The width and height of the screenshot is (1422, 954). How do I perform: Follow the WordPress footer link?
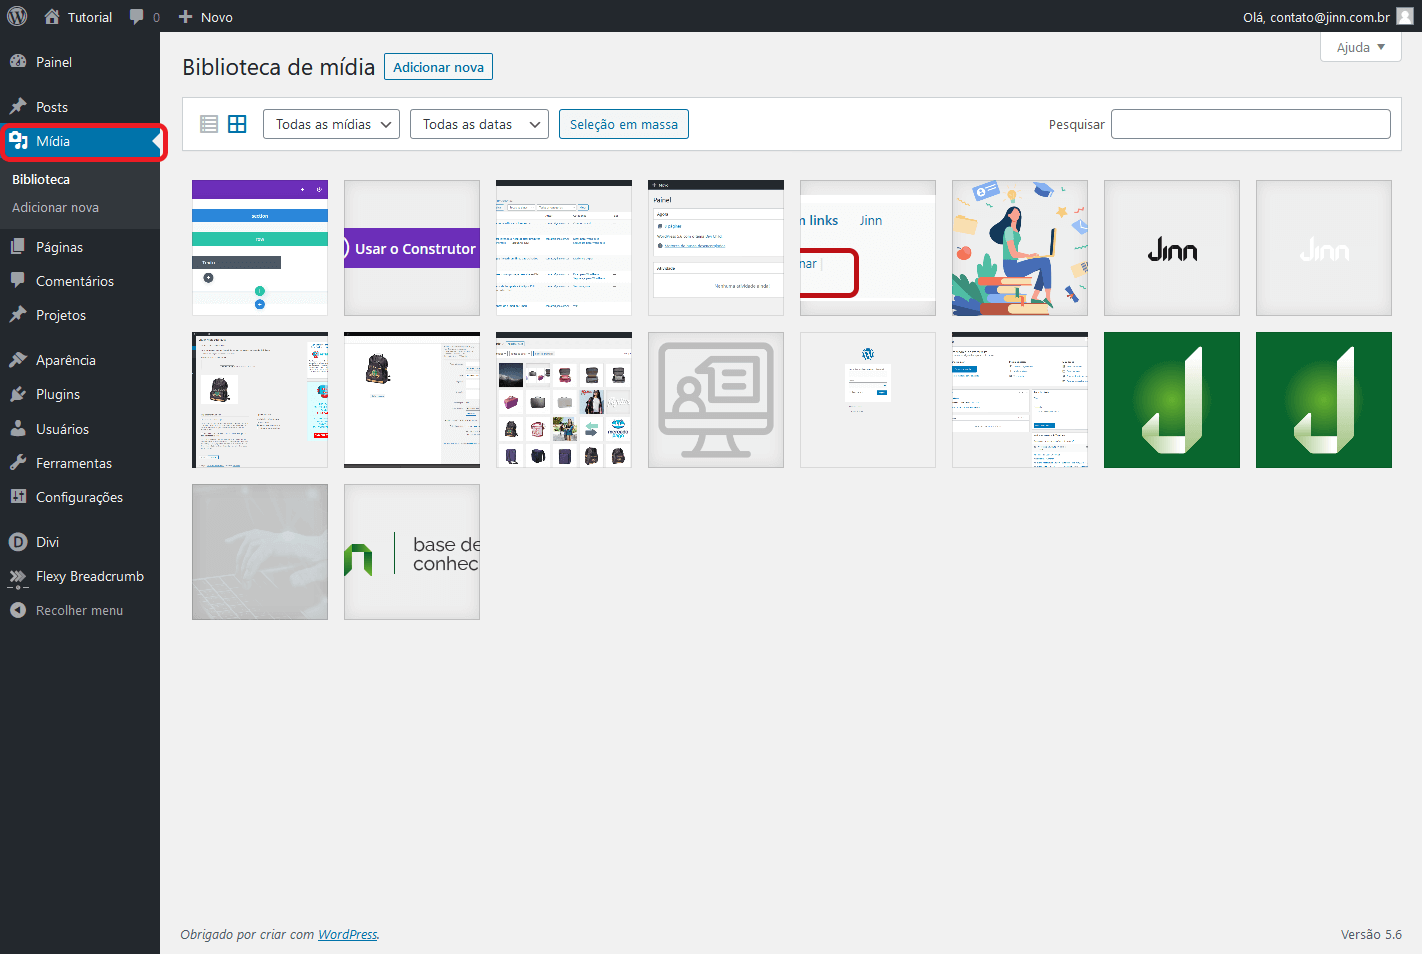click(347, 934)
